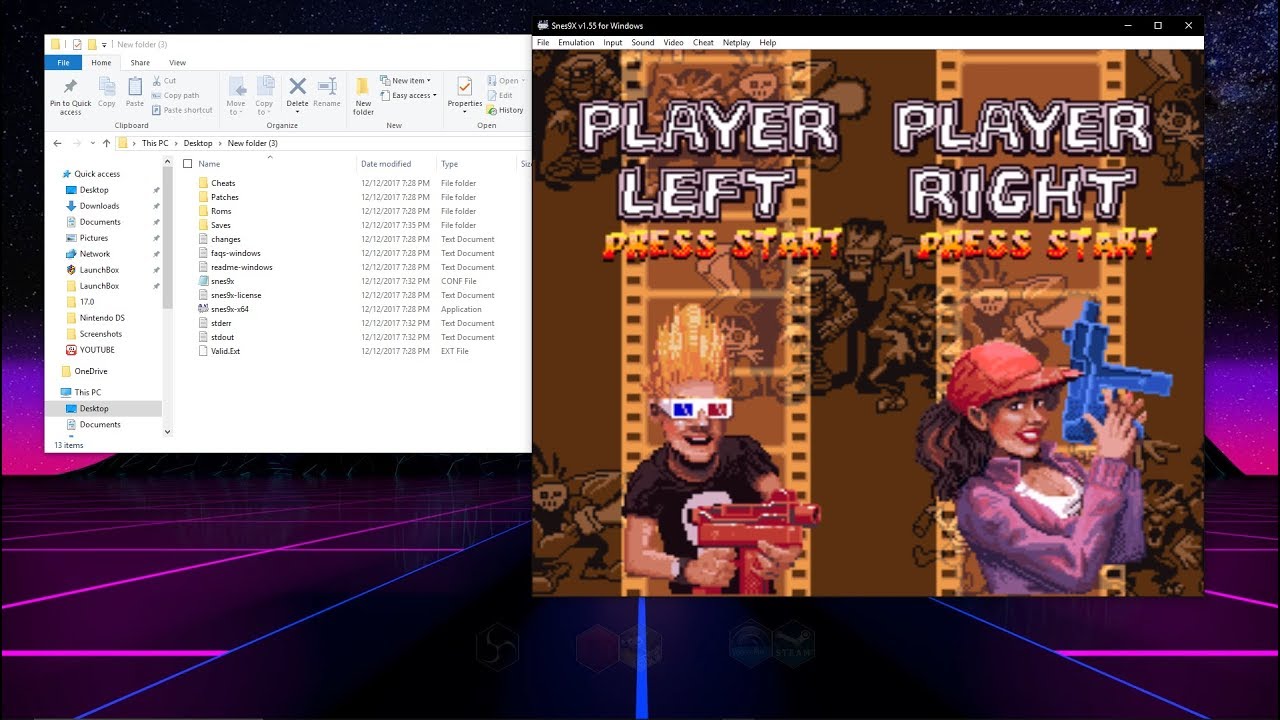Open the Customize Quick Access Toolbar arrow

104,44
